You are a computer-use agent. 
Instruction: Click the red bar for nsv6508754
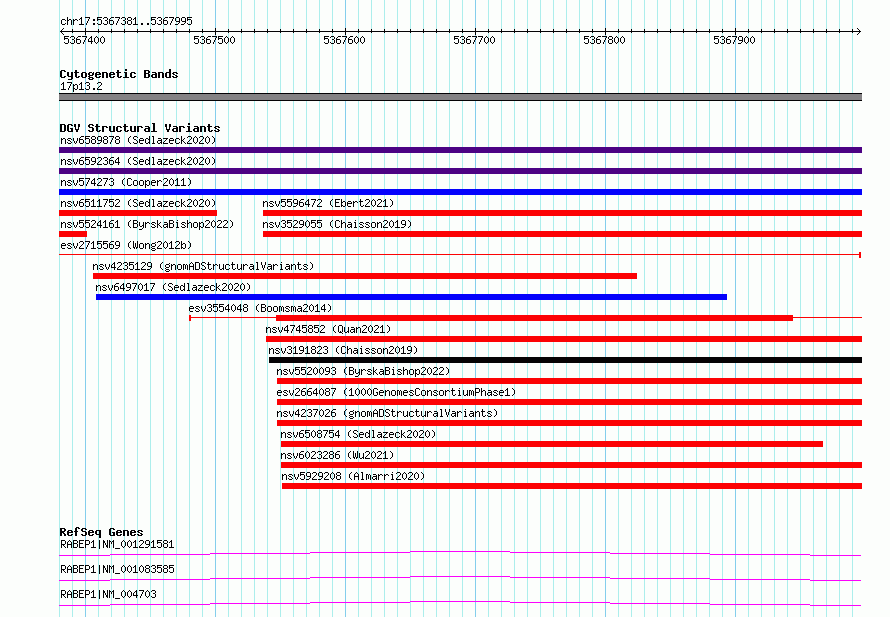[552, 444]
